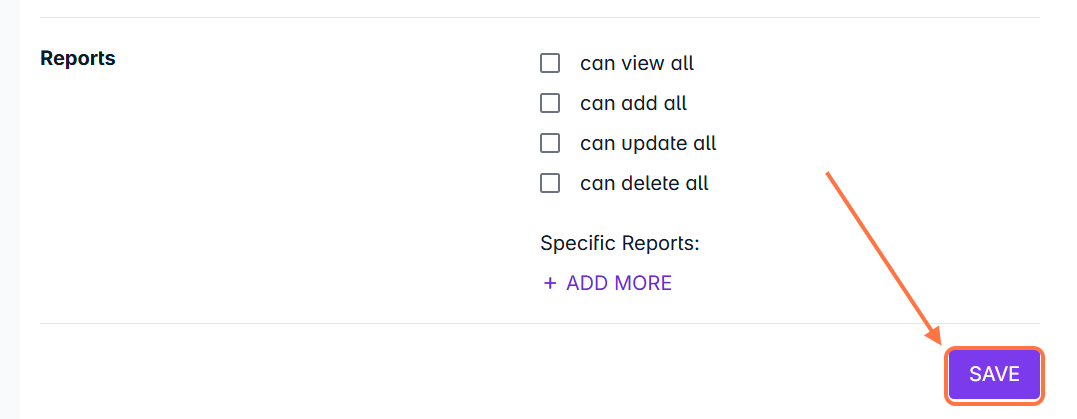
Task: Click the 'can add all' label text
Action: [633, 103]
